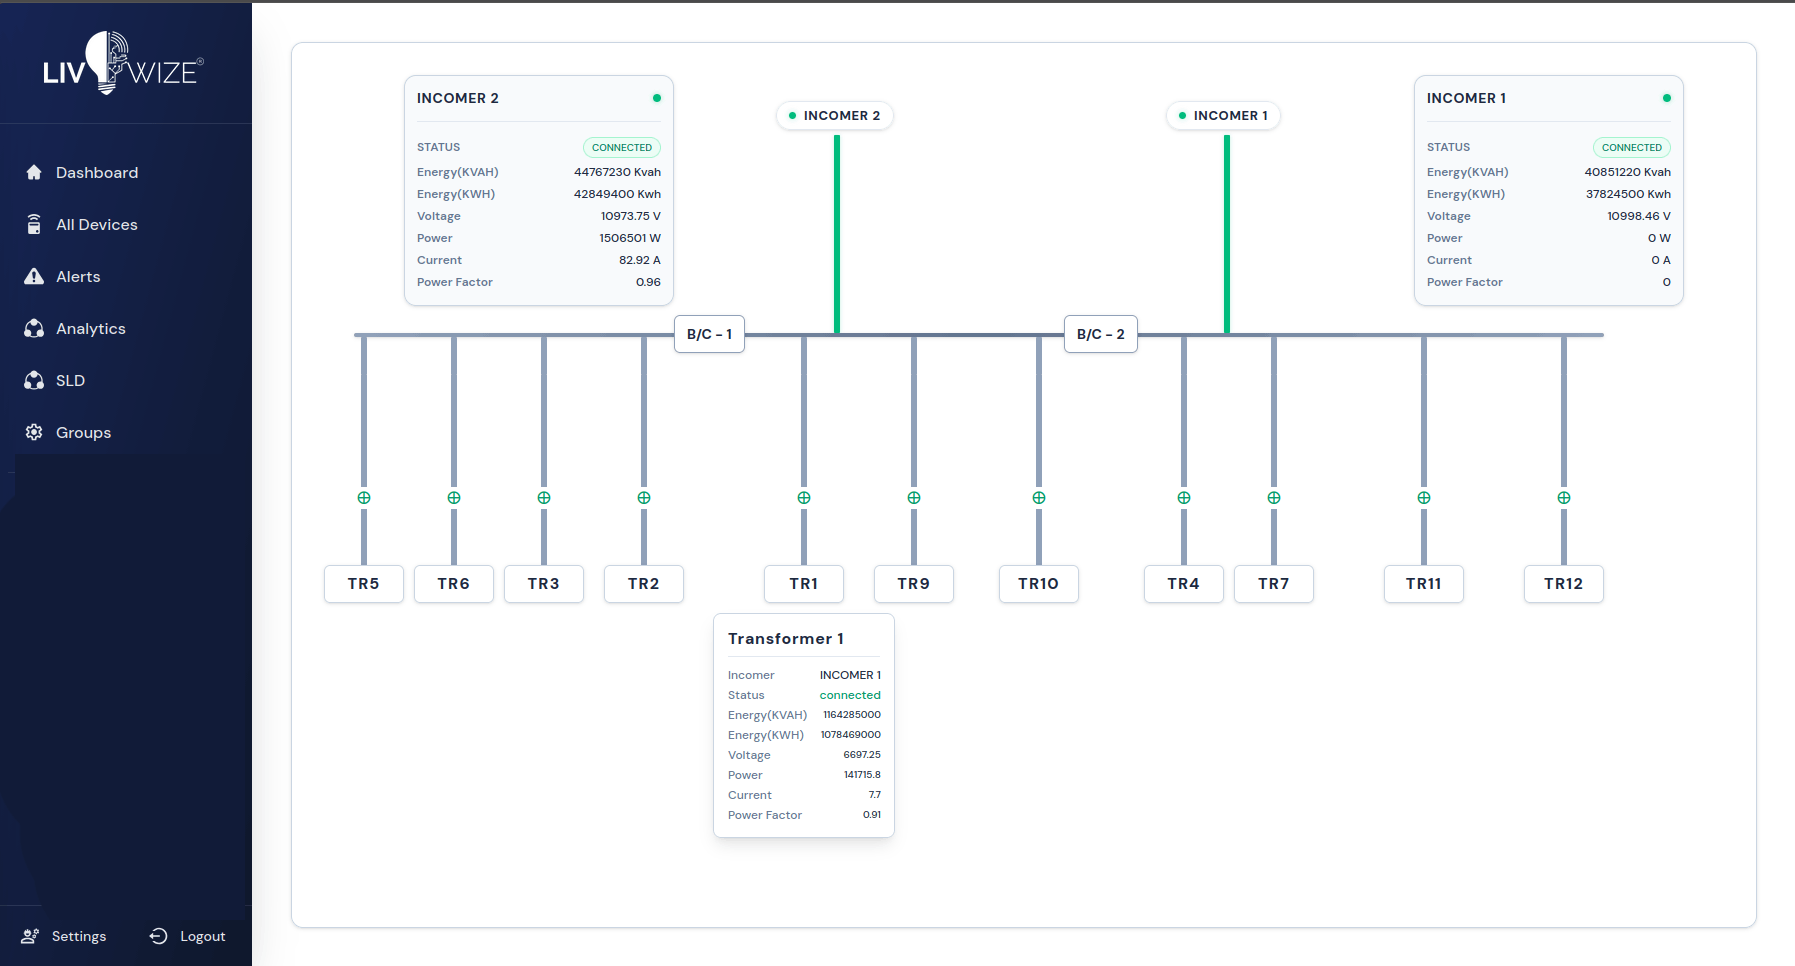The width and height of the screenshot is (1795, 966).
Task: Click the plus node above TR2
Action: pos(644,497)
